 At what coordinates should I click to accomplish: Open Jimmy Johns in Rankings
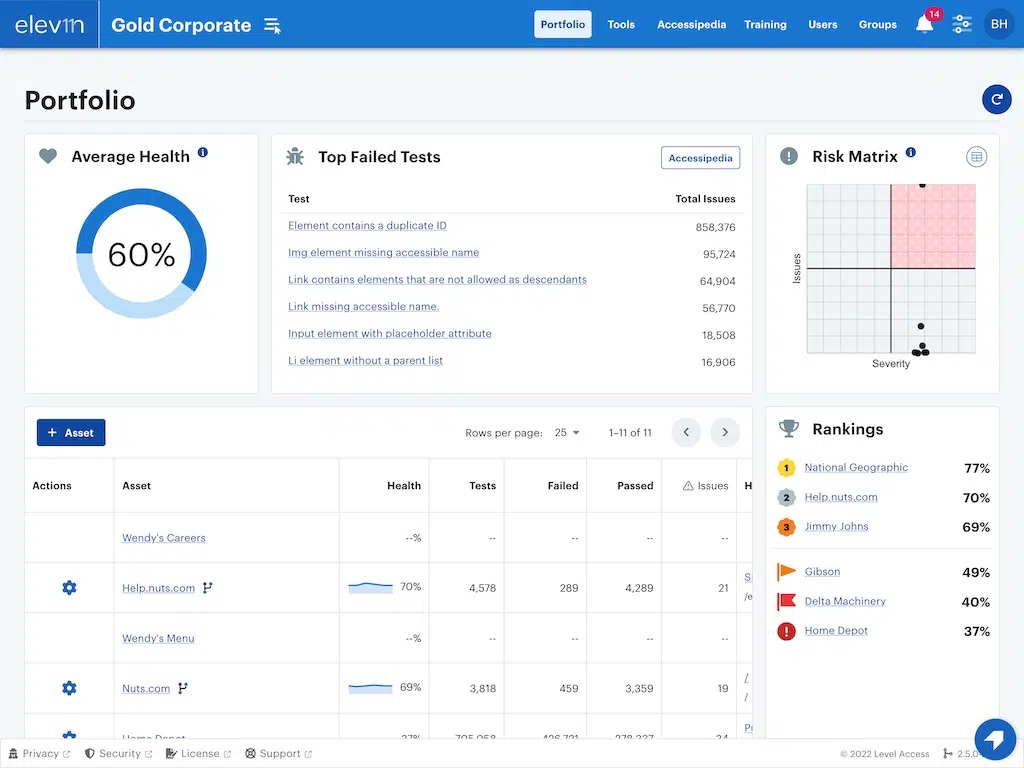point(836,526)
